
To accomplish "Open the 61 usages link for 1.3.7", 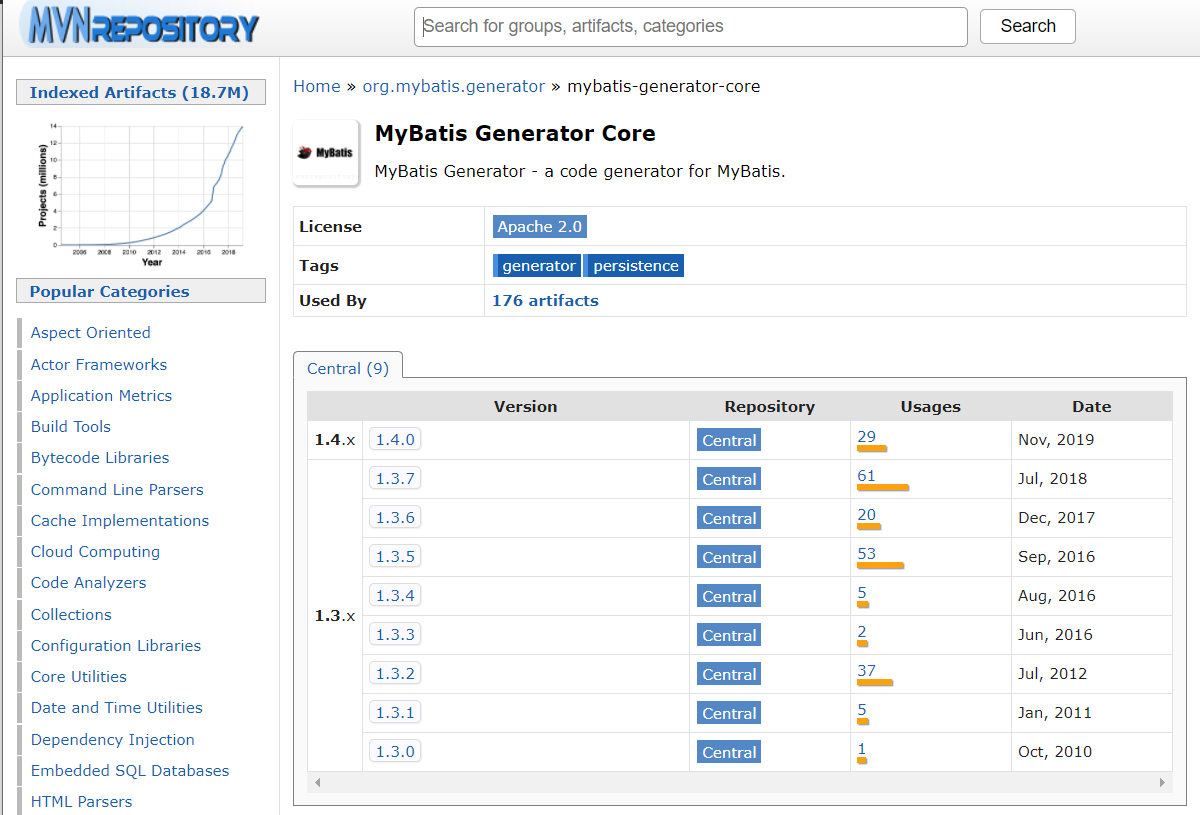I will coord(866,475).
